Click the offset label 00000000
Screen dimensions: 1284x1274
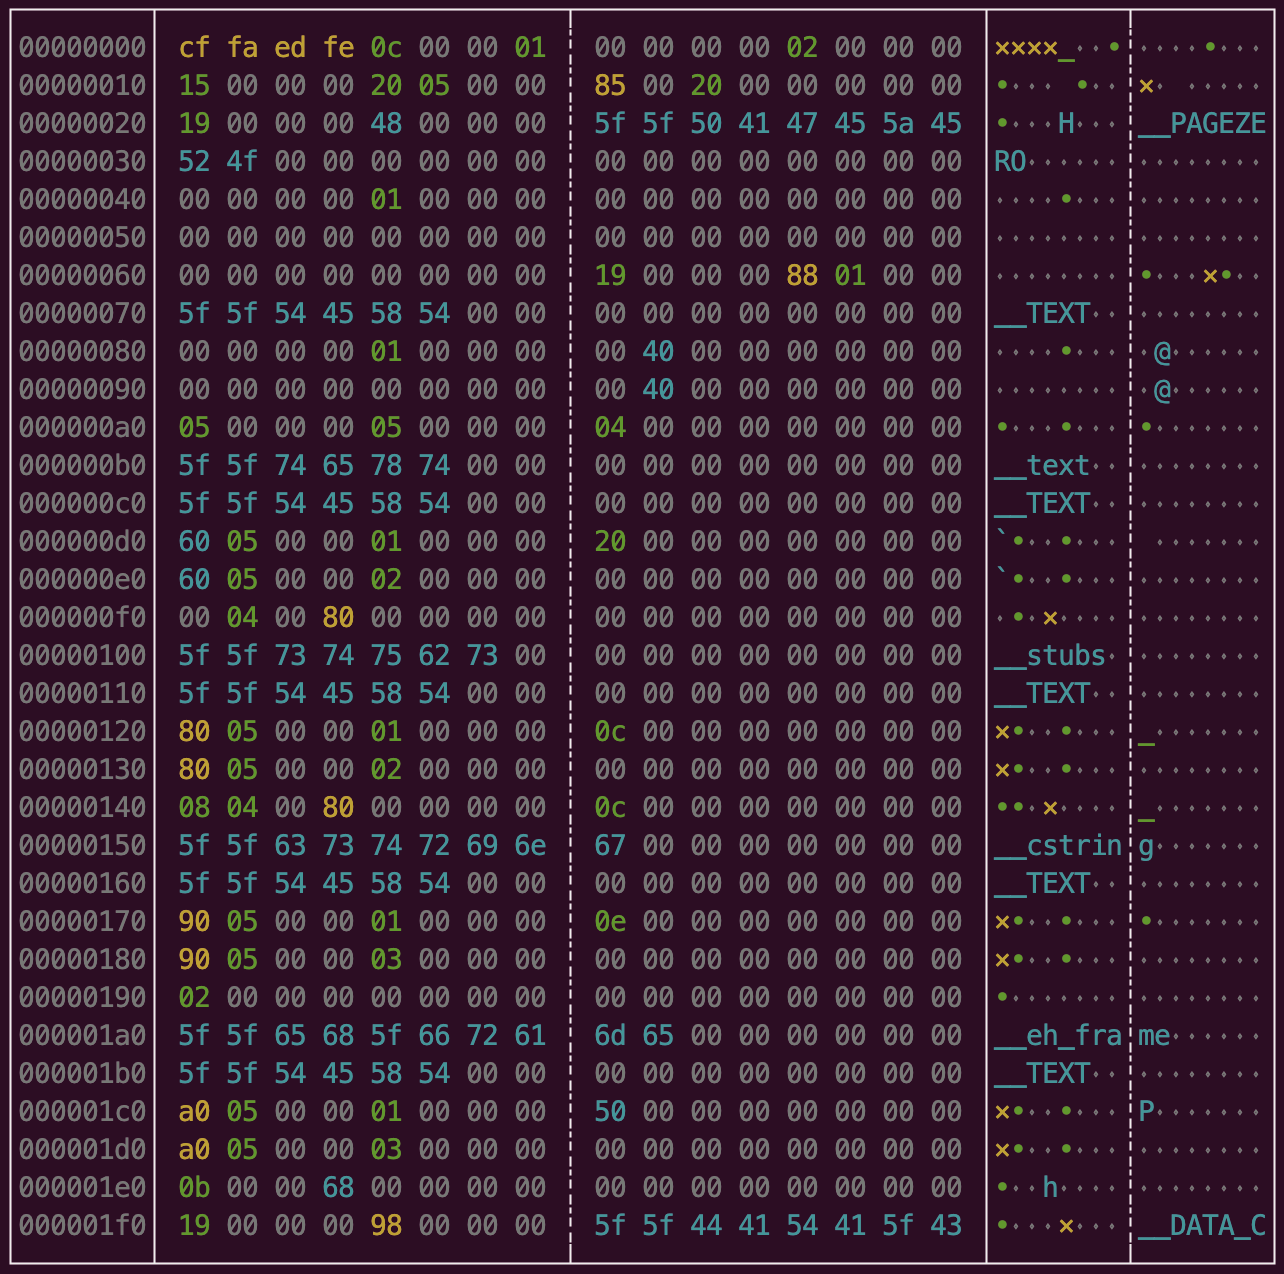pos(82,48)
